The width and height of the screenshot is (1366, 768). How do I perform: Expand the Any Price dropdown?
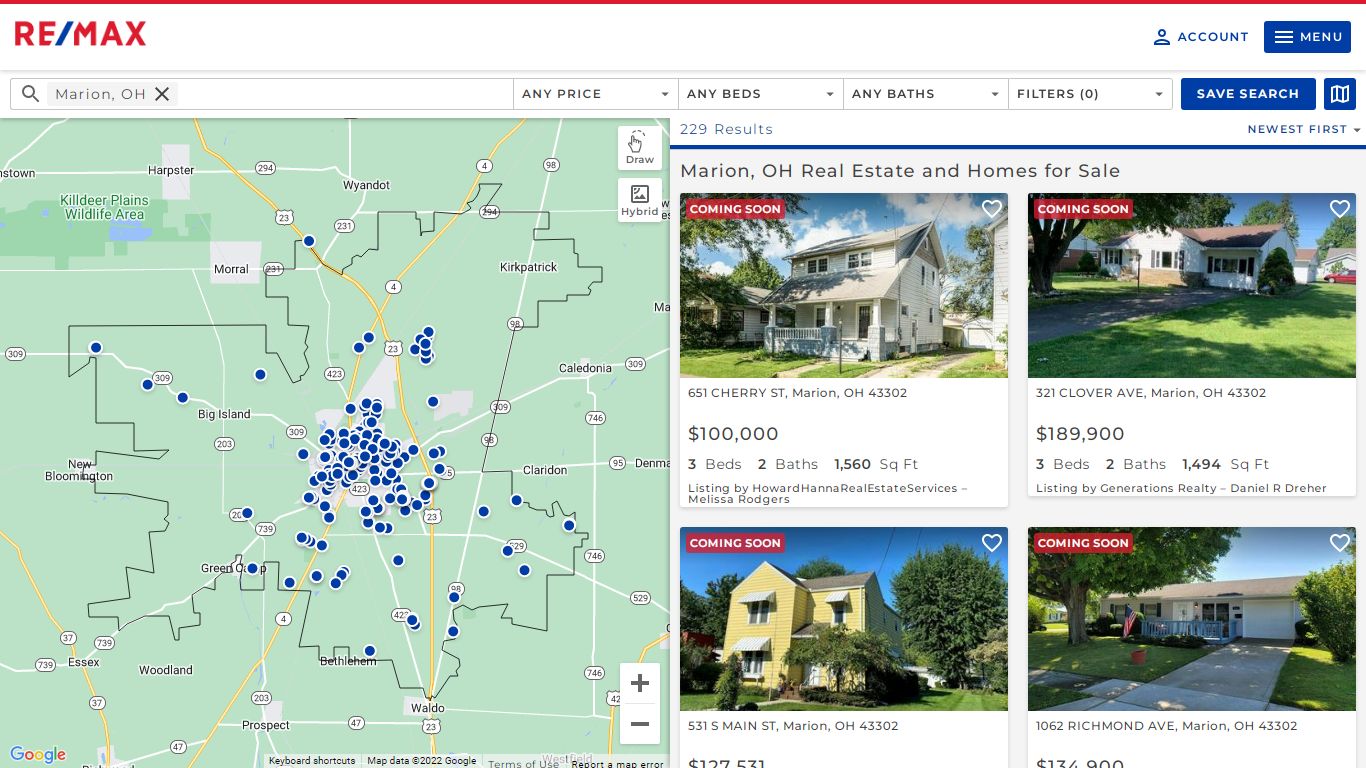click(596, 94)
